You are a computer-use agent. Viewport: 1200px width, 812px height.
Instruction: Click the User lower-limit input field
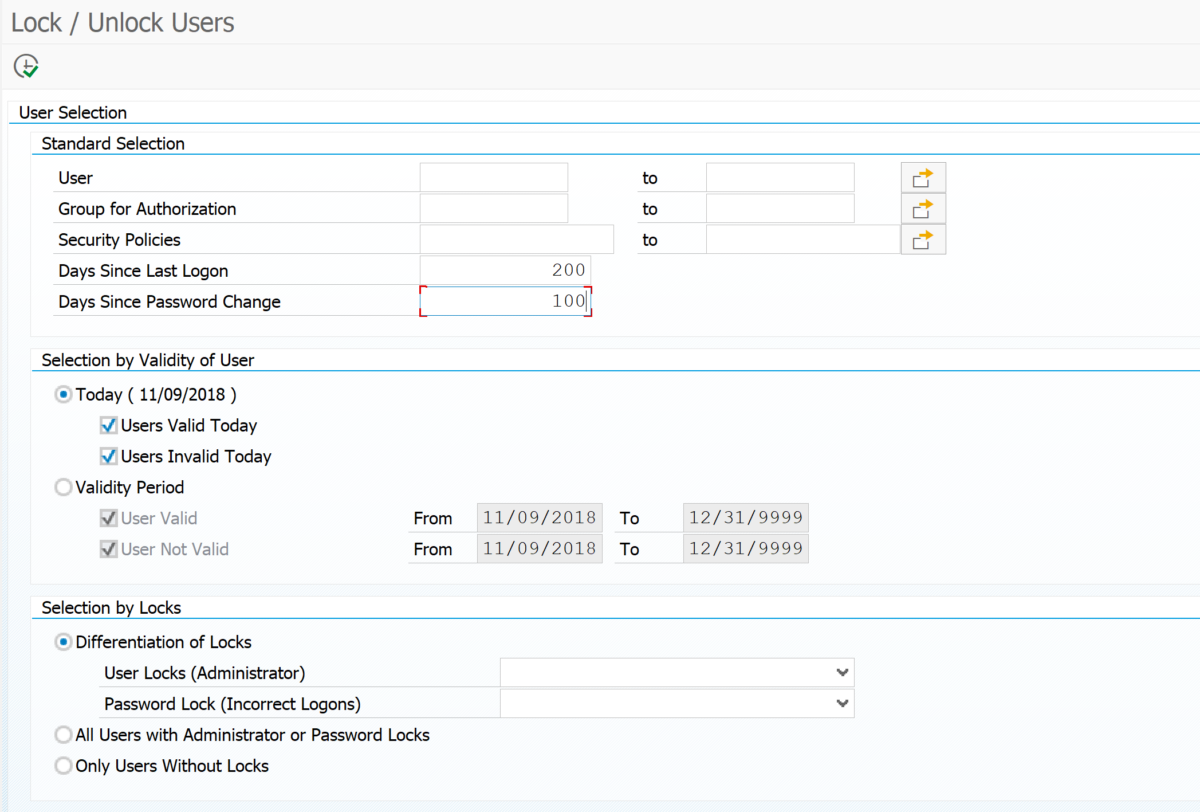pyautogui.click(x=493, y=178)
